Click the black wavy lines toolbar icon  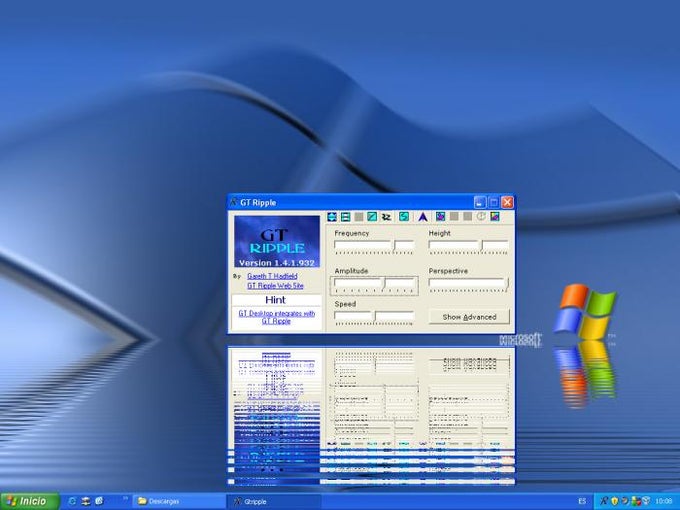(386, 217)
